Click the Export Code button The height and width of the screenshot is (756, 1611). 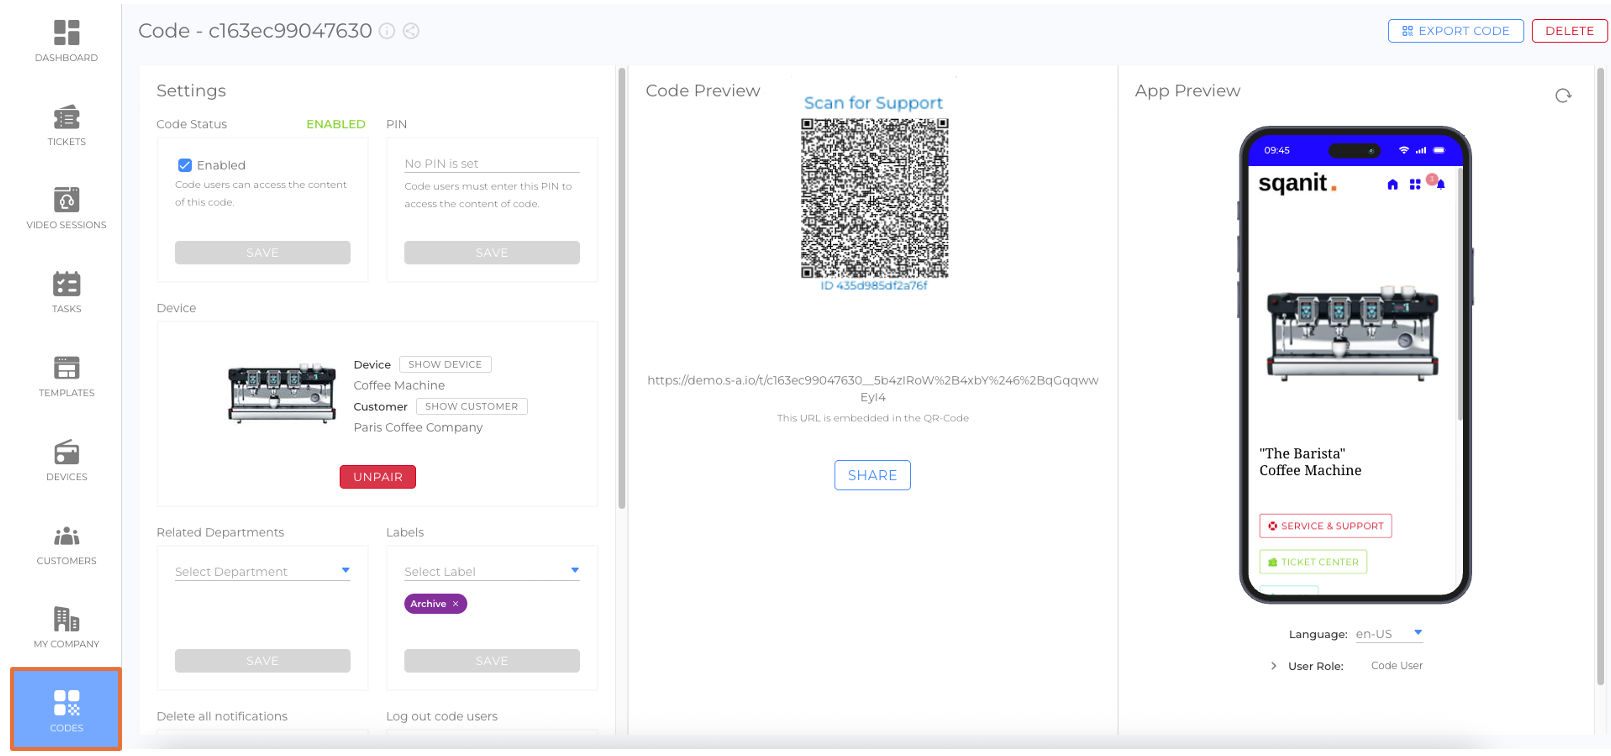point(1455,31)
